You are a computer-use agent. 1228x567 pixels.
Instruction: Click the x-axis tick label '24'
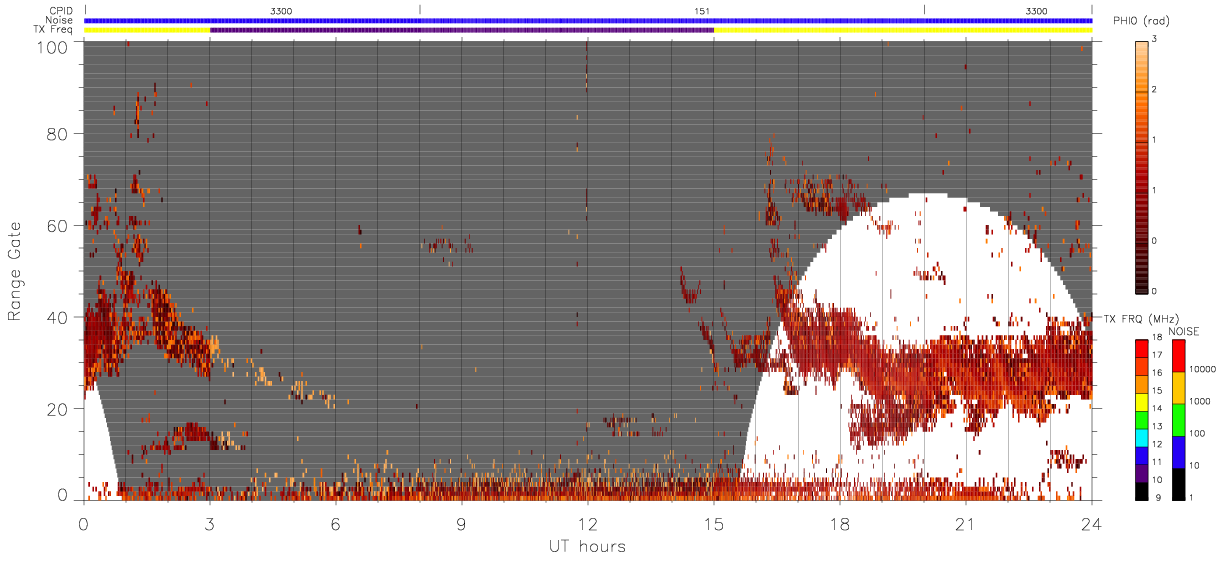pos(1091,523)
